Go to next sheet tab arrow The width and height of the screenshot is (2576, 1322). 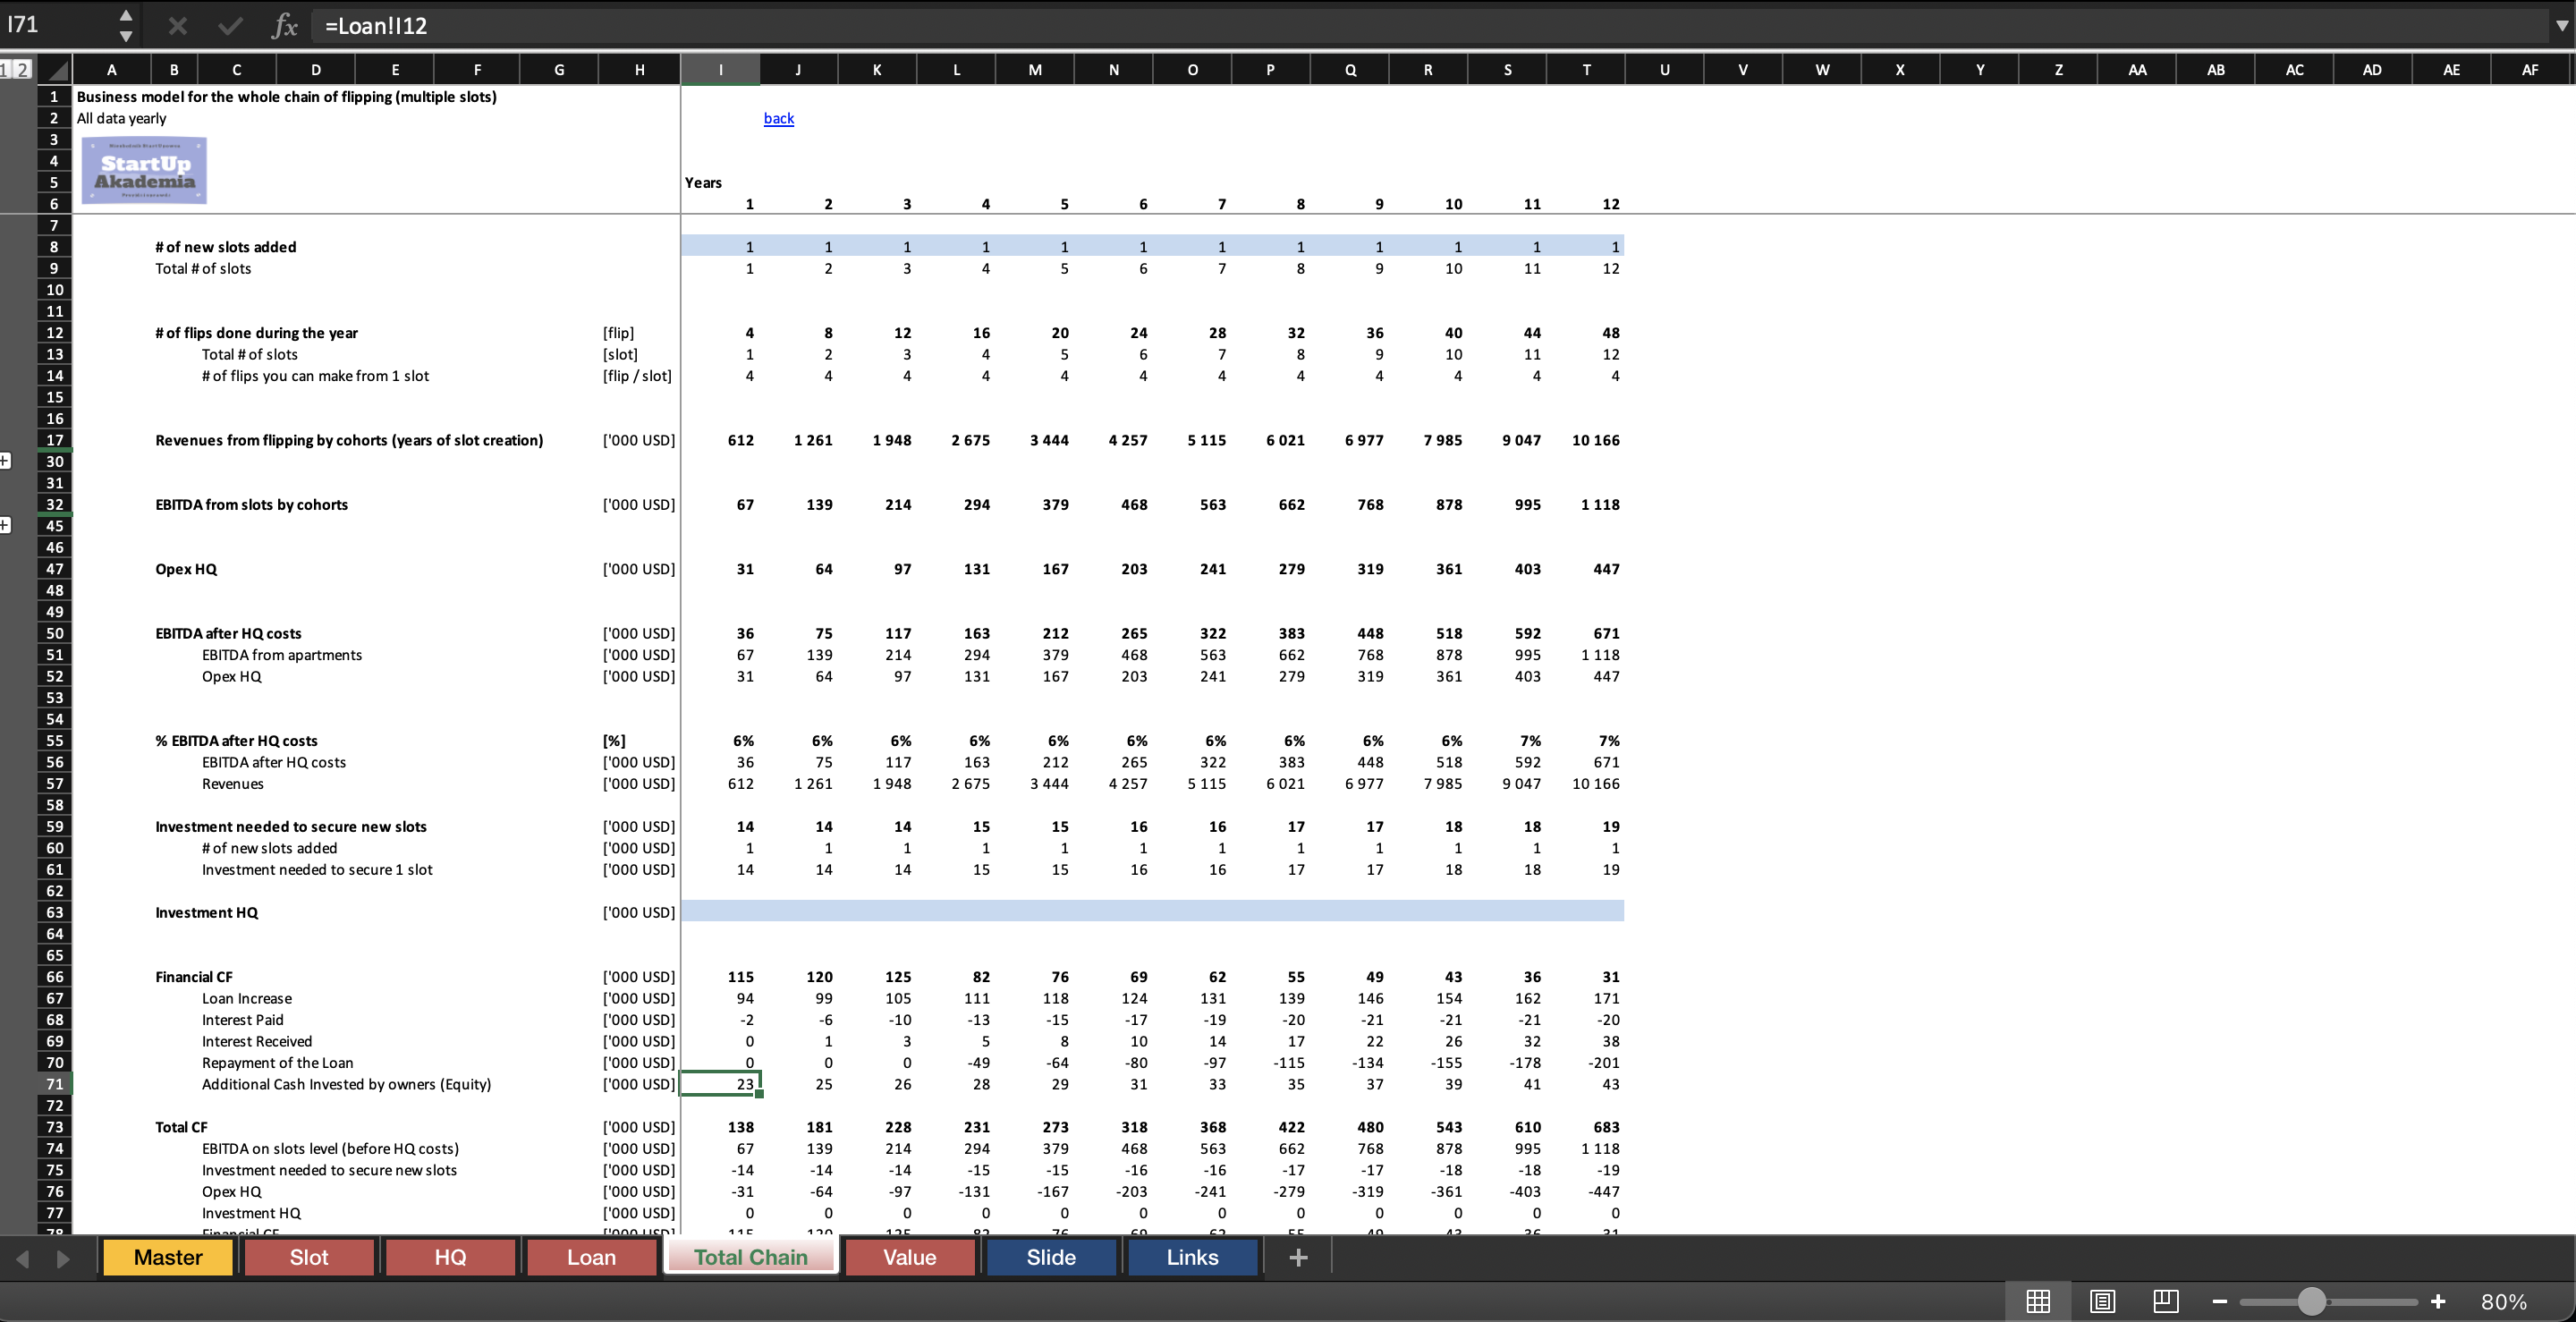point(63,1258)
